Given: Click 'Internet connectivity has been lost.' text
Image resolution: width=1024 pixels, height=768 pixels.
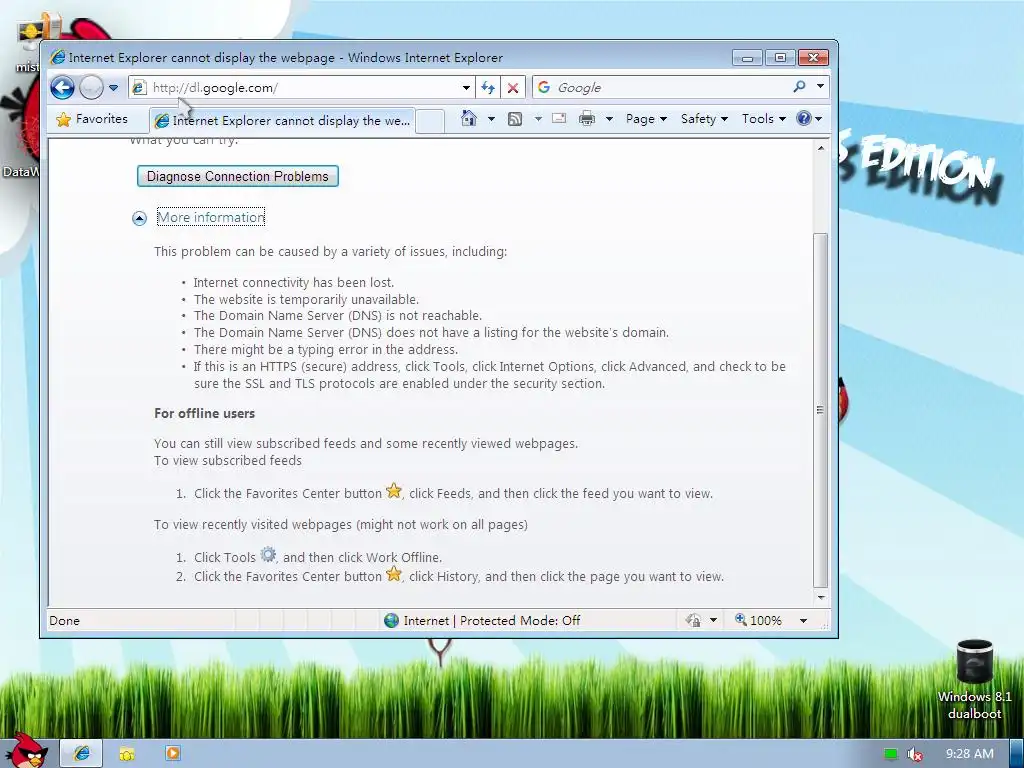Looking at the screenshot, I should click(294, 283).
